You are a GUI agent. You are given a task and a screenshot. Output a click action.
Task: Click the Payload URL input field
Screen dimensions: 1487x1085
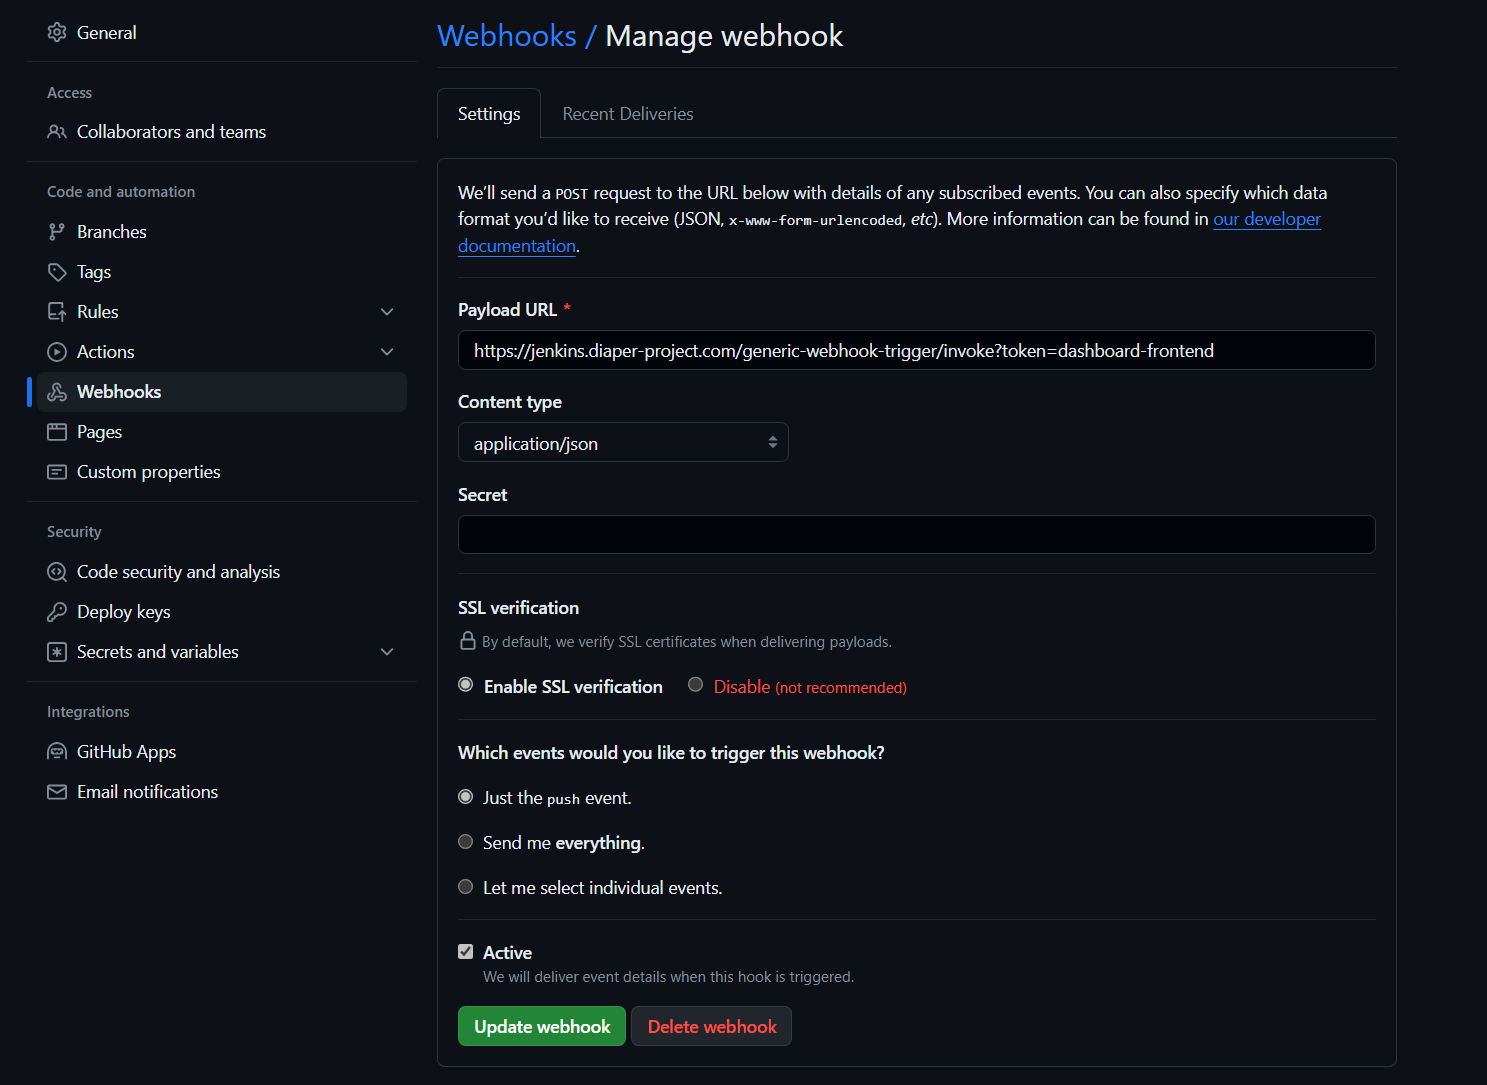pos(917,350)
